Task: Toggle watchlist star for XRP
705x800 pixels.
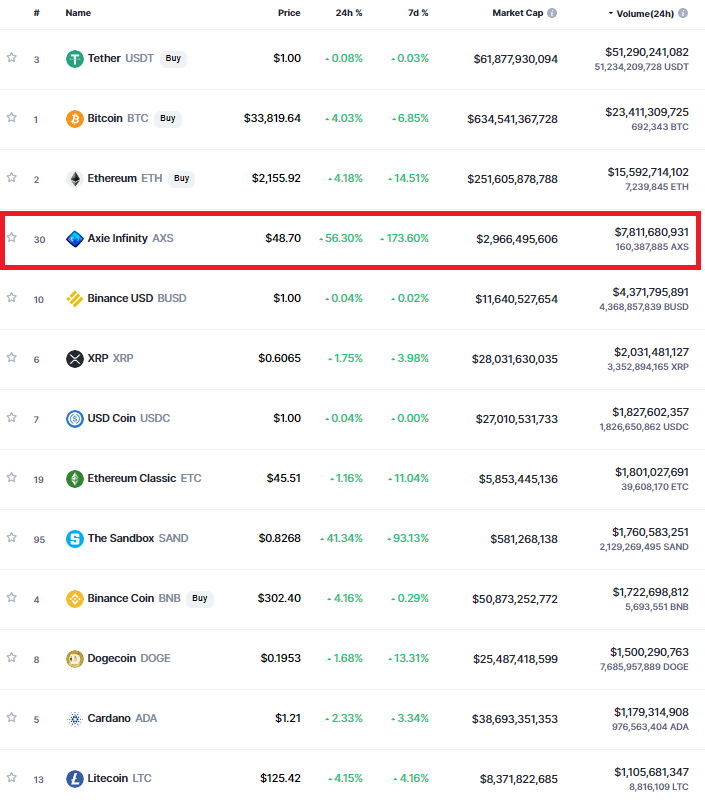Action: click(12, 357)
